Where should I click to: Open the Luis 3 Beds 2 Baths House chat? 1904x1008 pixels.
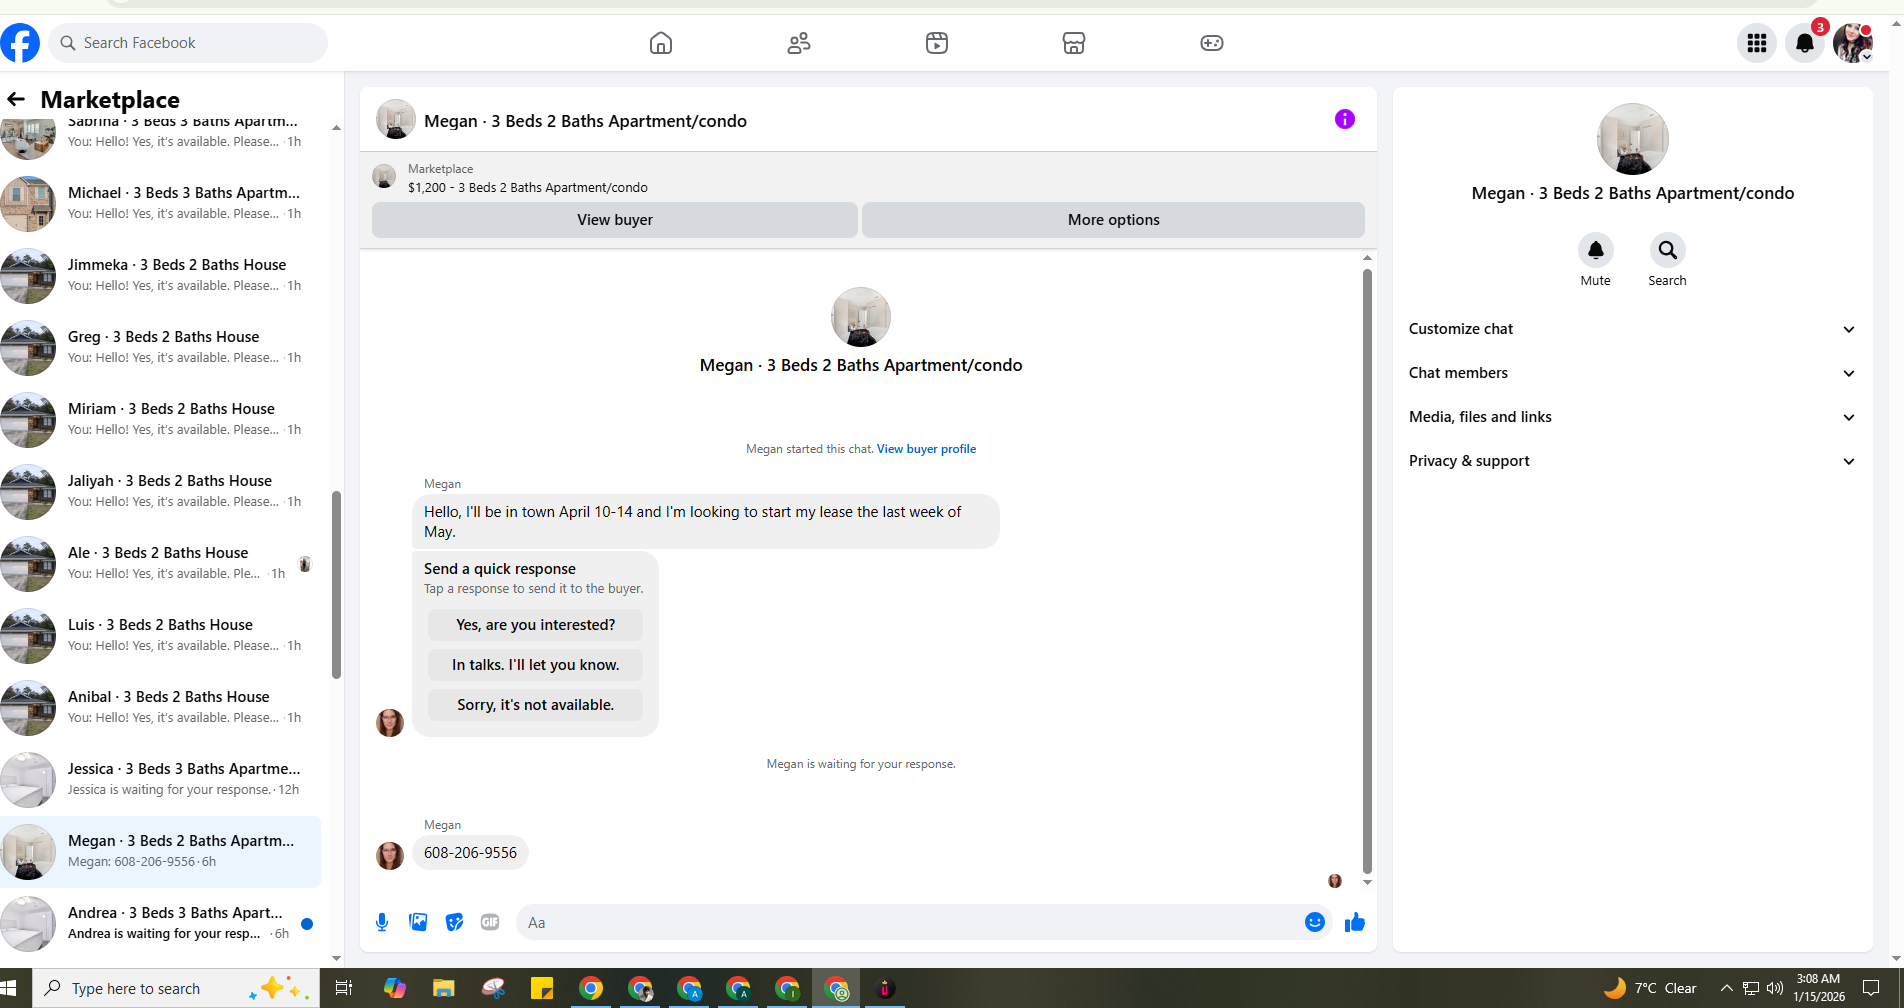(161, 636)
